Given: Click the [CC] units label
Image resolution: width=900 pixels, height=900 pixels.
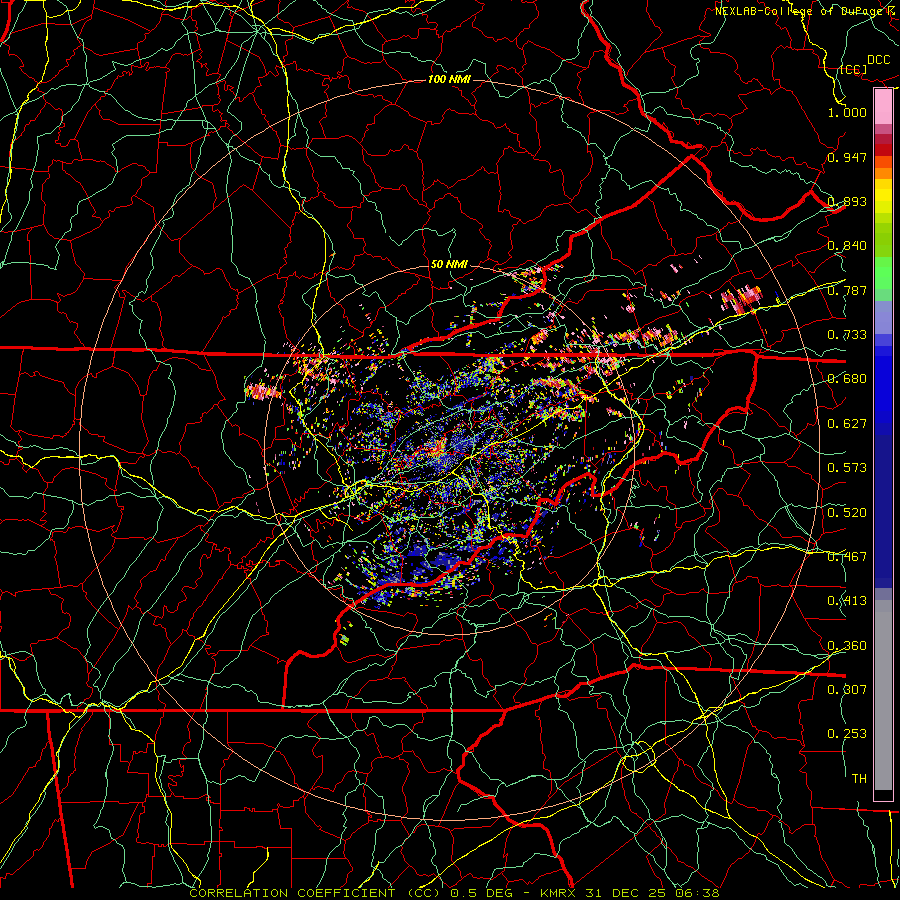Looking at the screenshot, I should pyautogui.click(x=854, y=69).
